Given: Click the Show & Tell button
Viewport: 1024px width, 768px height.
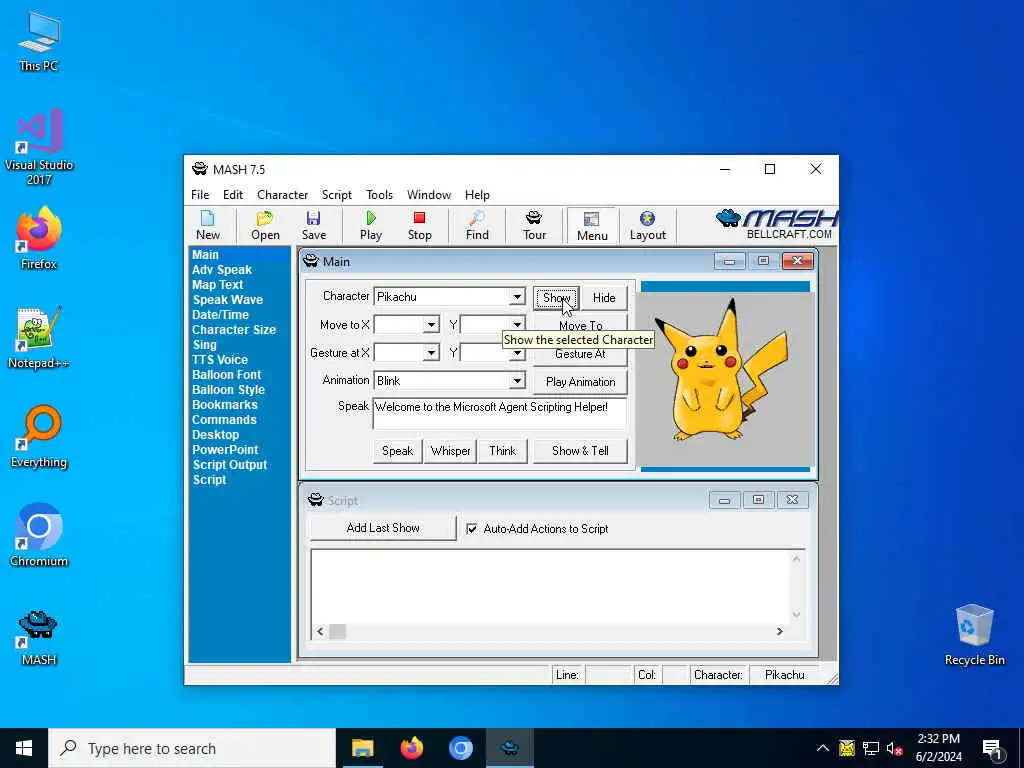Looking at the screenshot, I should point(580,451).
